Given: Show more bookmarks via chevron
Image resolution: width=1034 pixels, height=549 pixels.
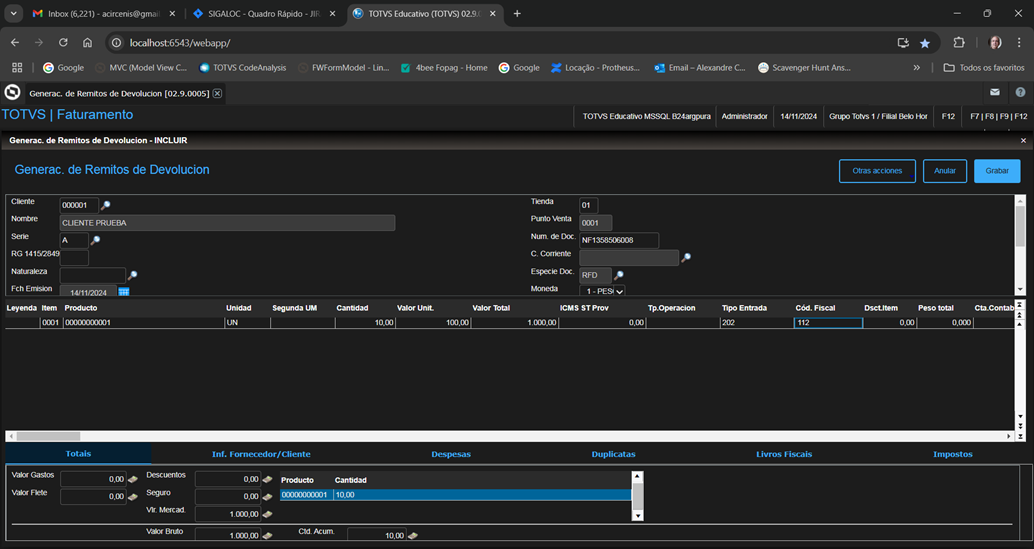Looking at the screenshot, I should [x=917, y=68].
